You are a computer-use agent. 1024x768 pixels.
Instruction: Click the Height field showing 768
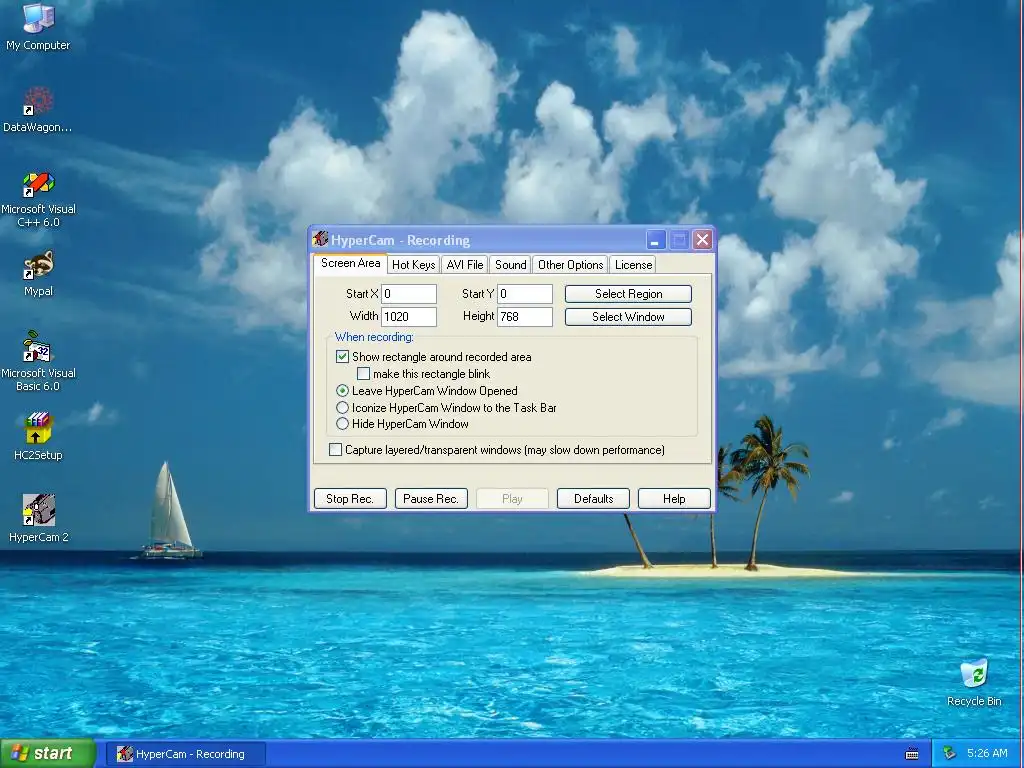click(x=525, y=317)
